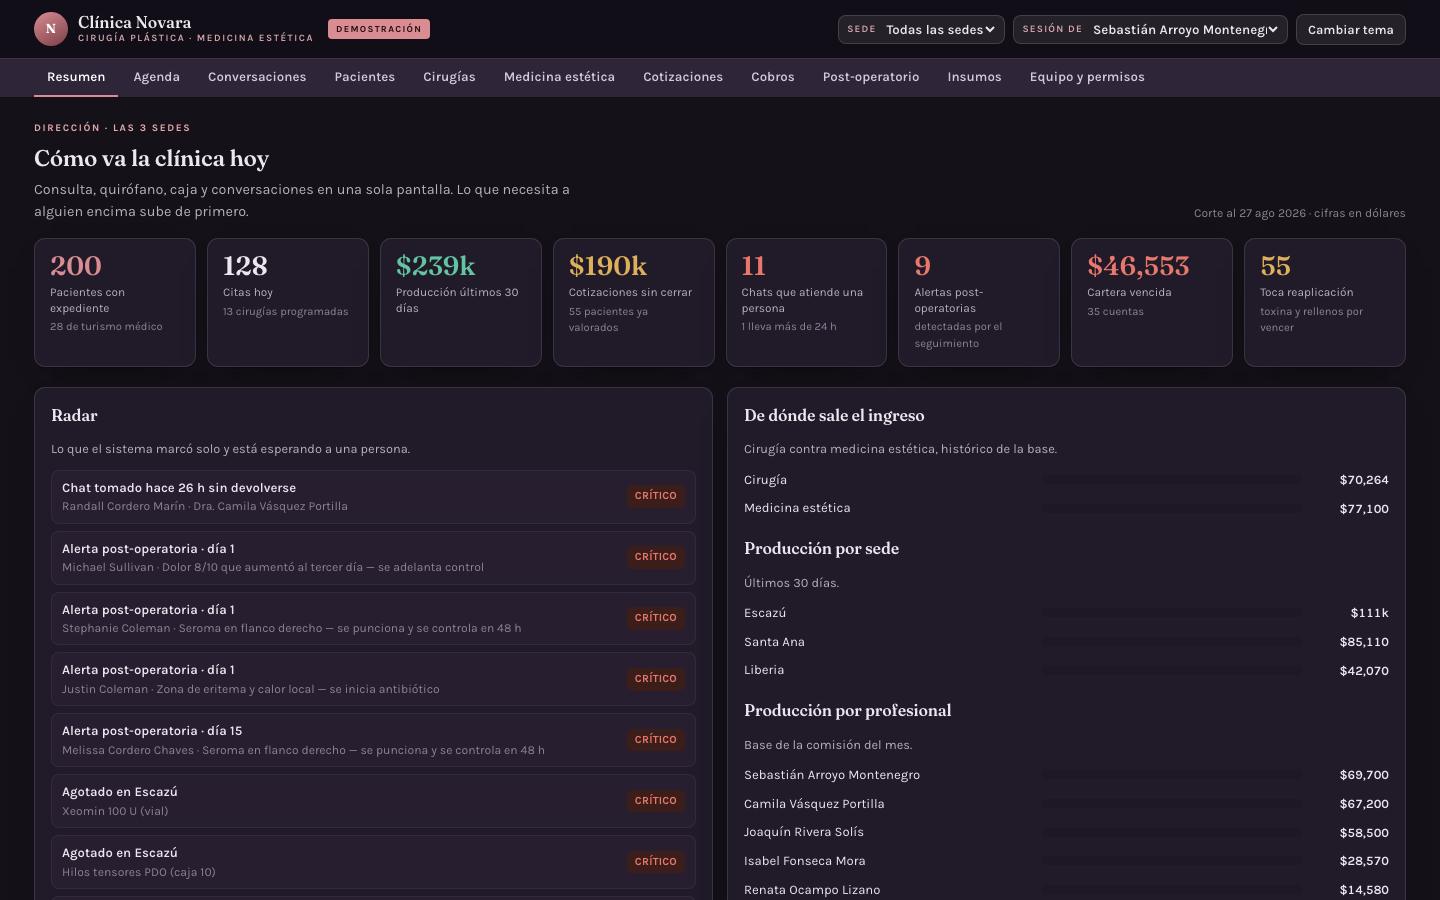Open the Xeomin 100 U agotado alert
The width and height of the screenshot is (1440, 900).
[373, 801]
